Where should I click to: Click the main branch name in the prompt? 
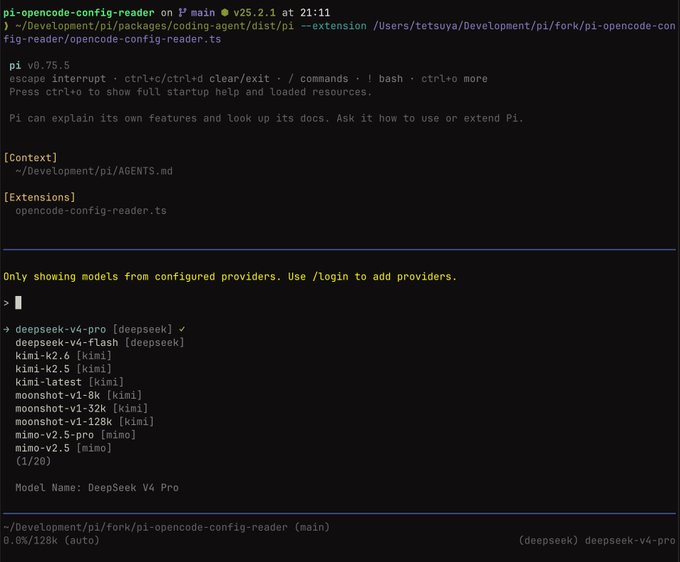tap(203, 13)
